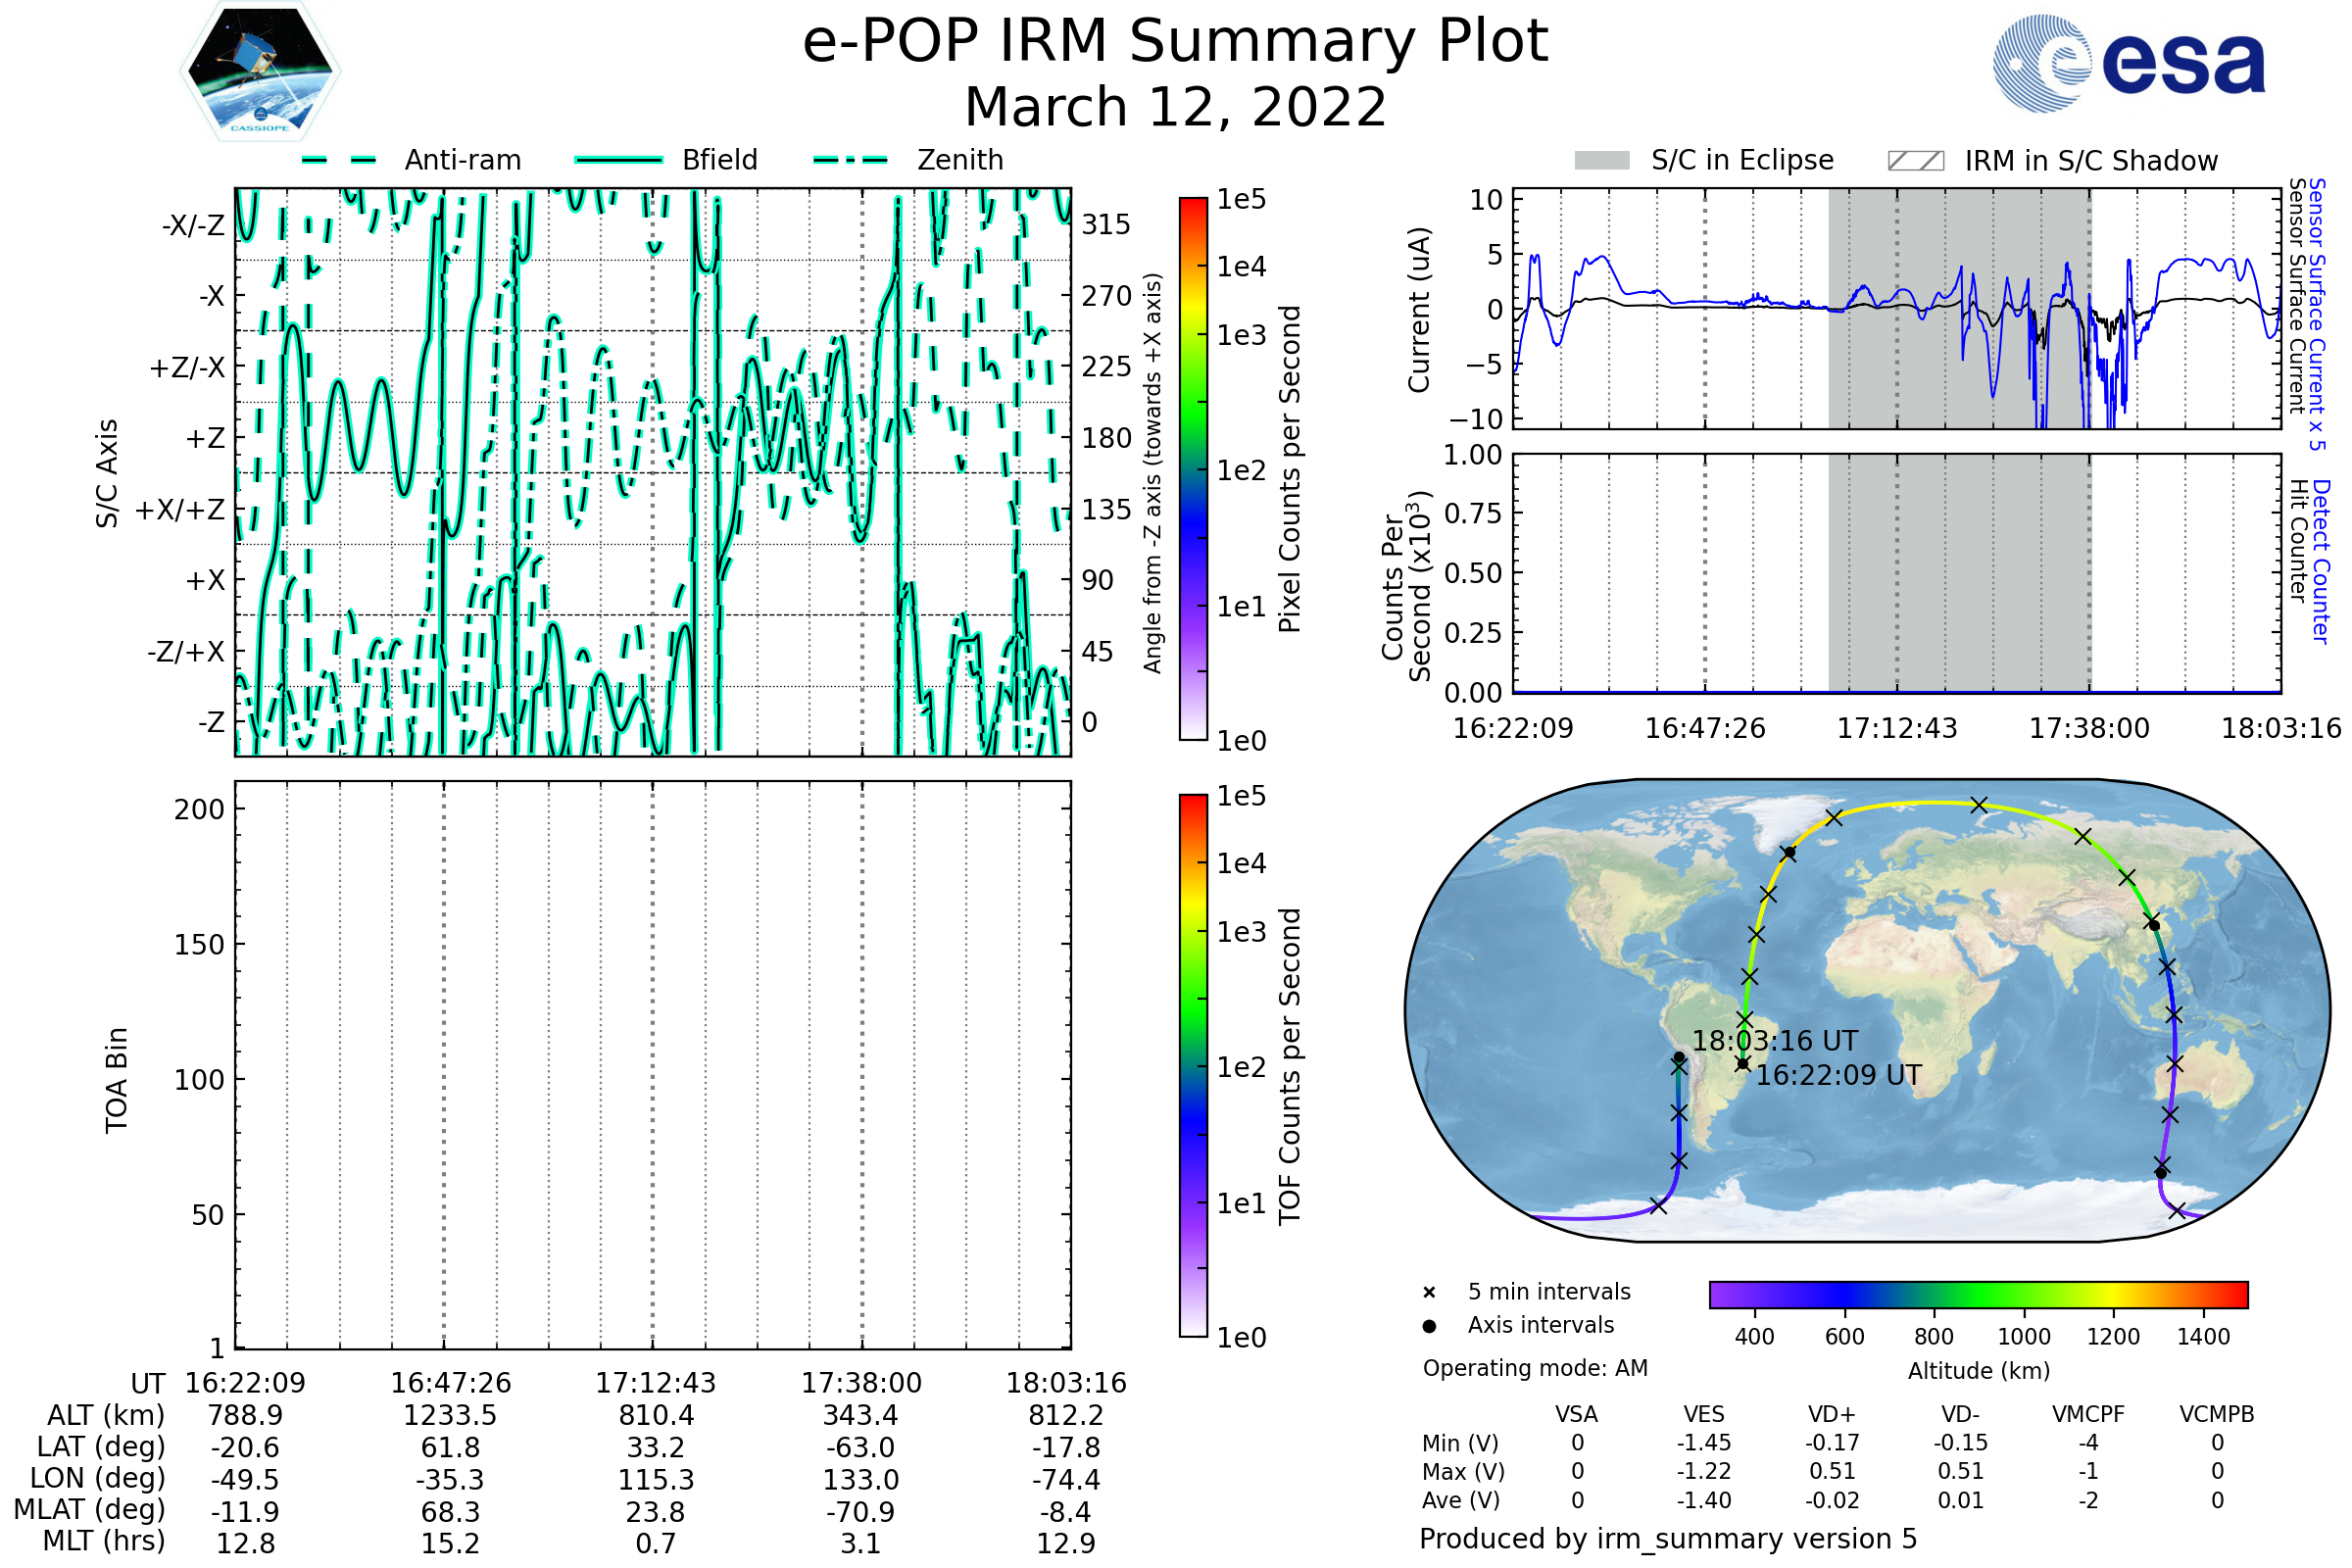Click the Operating mode: AM text
The image size is (2352, 1568).
coord(1535,1368)
